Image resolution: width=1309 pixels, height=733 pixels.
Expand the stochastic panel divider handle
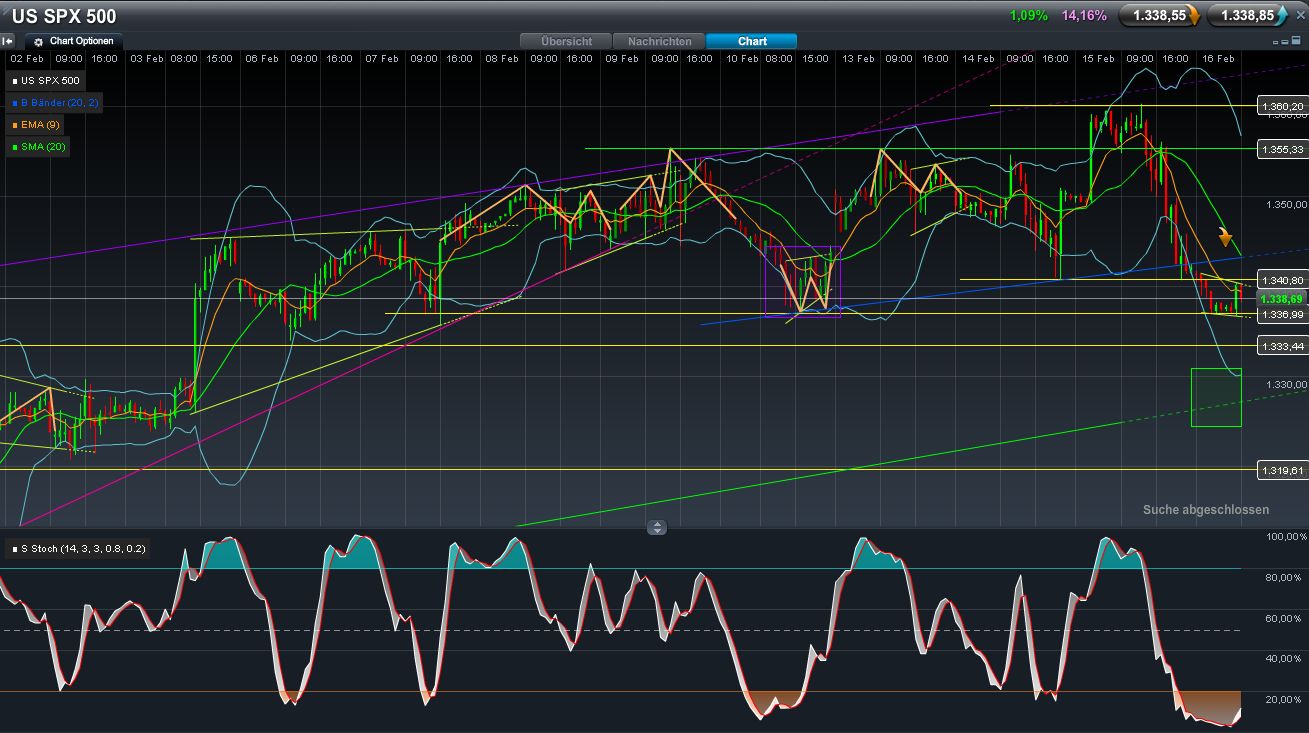point(657,527)
